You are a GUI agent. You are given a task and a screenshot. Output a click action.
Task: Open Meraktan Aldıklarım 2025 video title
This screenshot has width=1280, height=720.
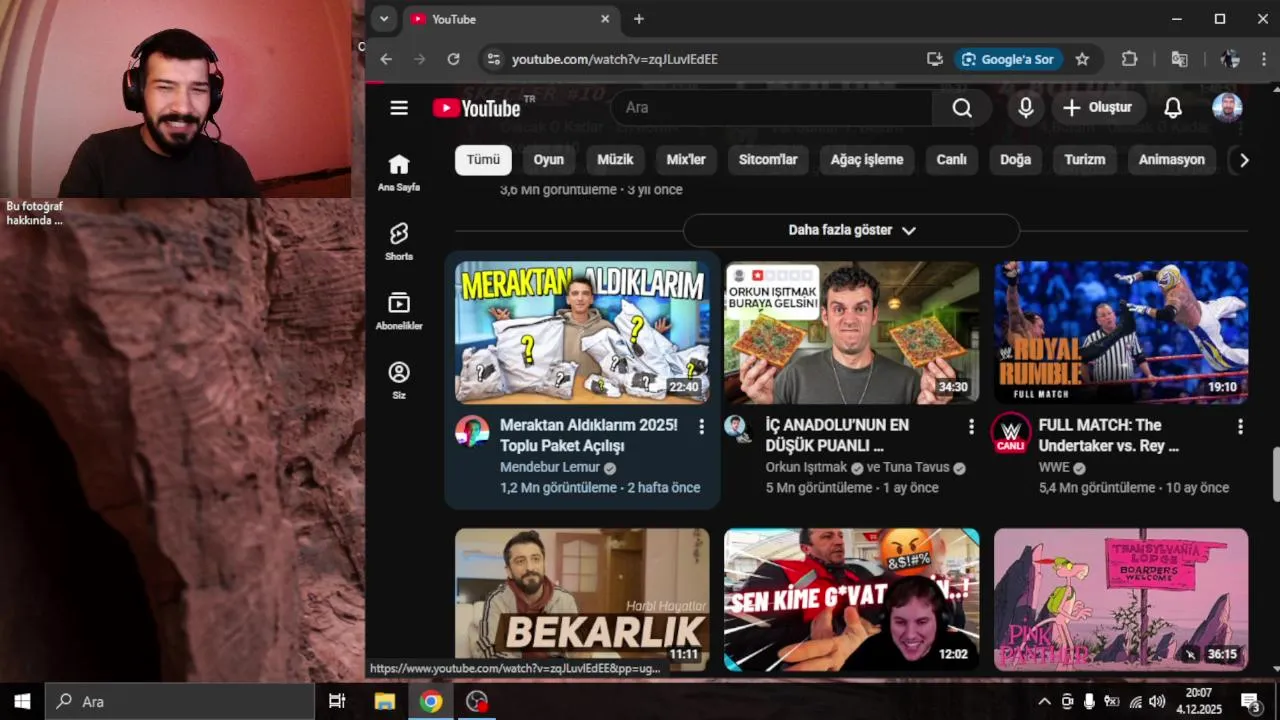pos(589,435)
